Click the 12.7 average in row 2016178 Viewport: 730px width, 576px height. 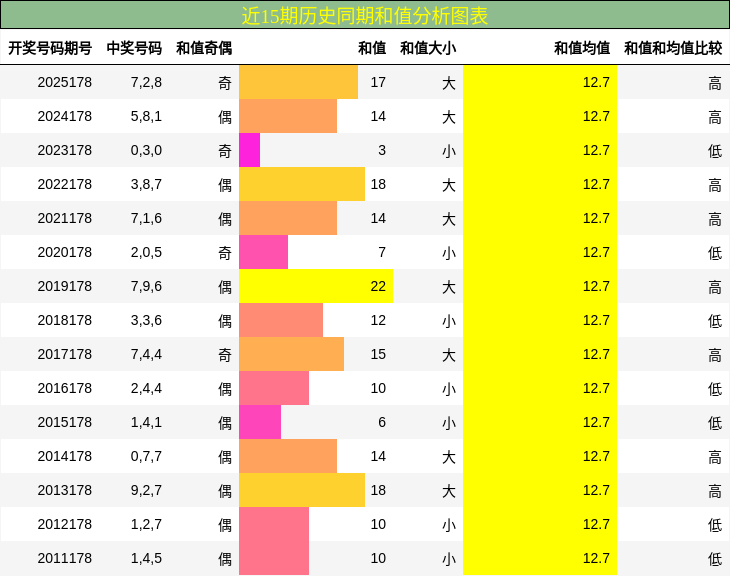(596, 388)
